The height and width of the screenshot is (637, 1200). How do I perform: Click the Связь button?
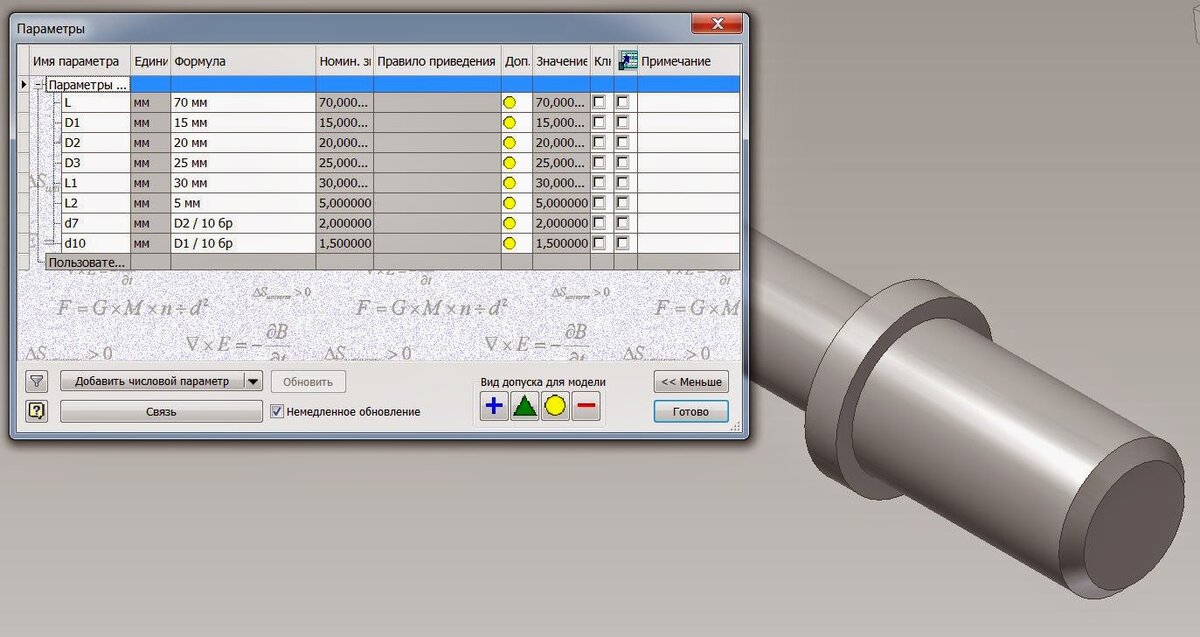point(161,411)
